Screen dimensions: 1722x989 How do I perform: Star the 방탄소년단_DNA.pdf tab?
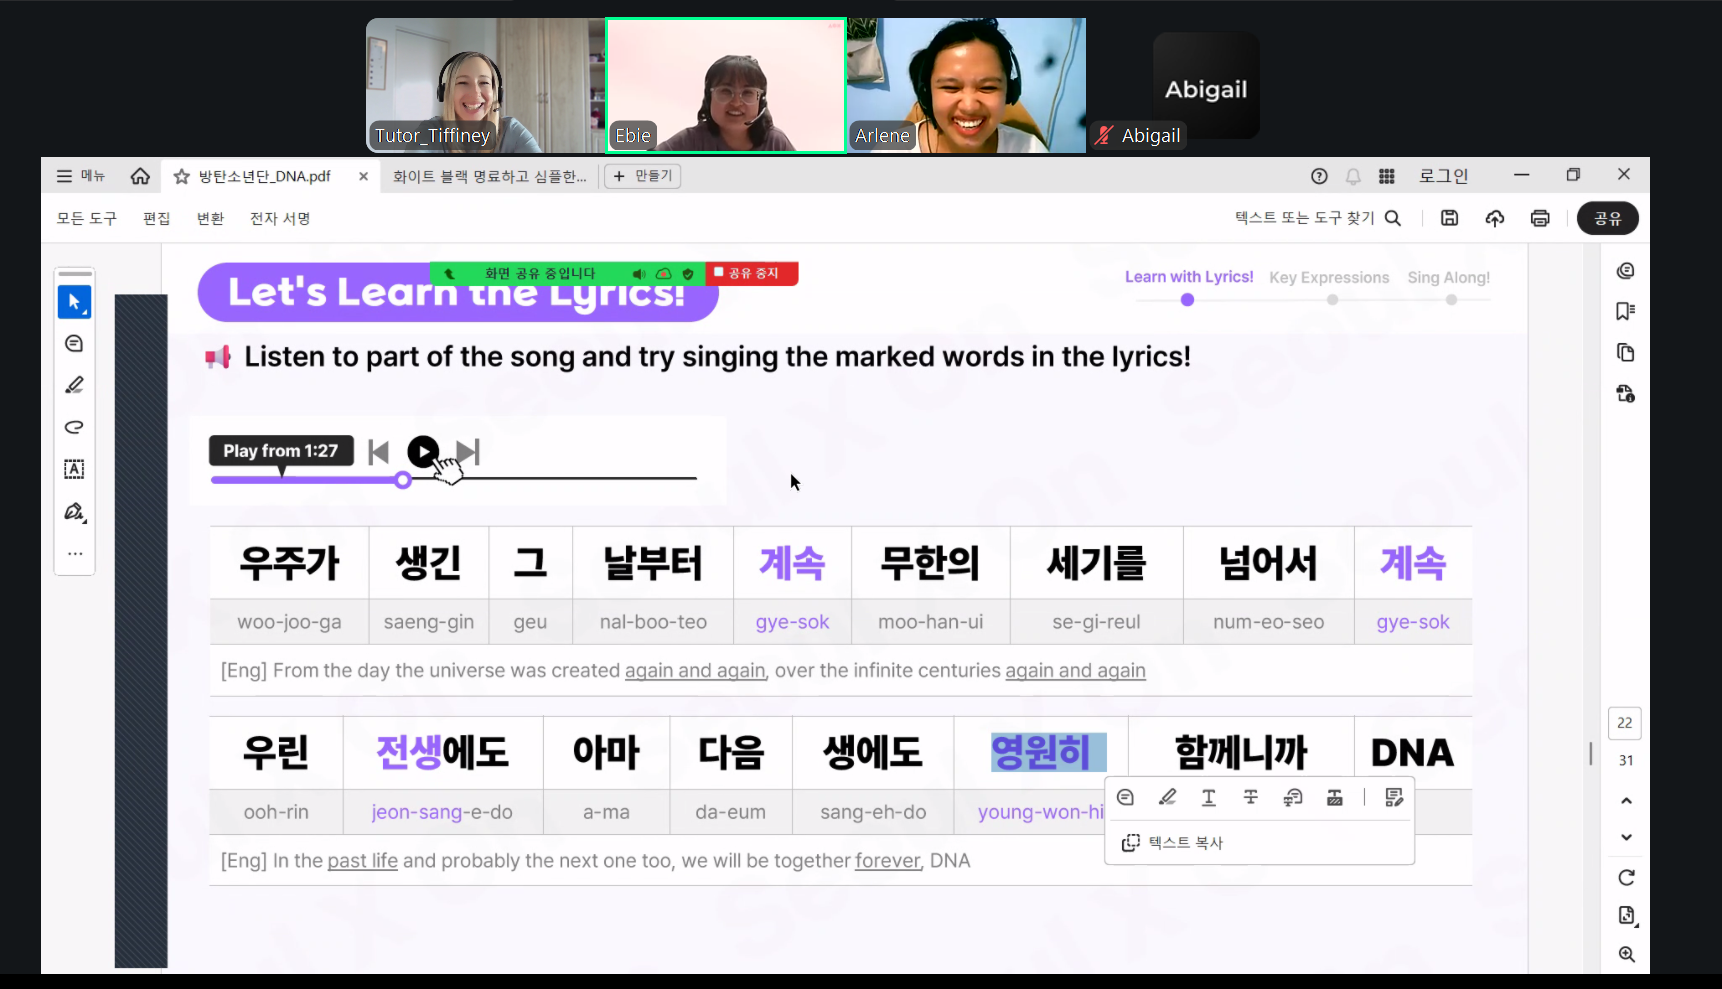(x=181, y=176)
